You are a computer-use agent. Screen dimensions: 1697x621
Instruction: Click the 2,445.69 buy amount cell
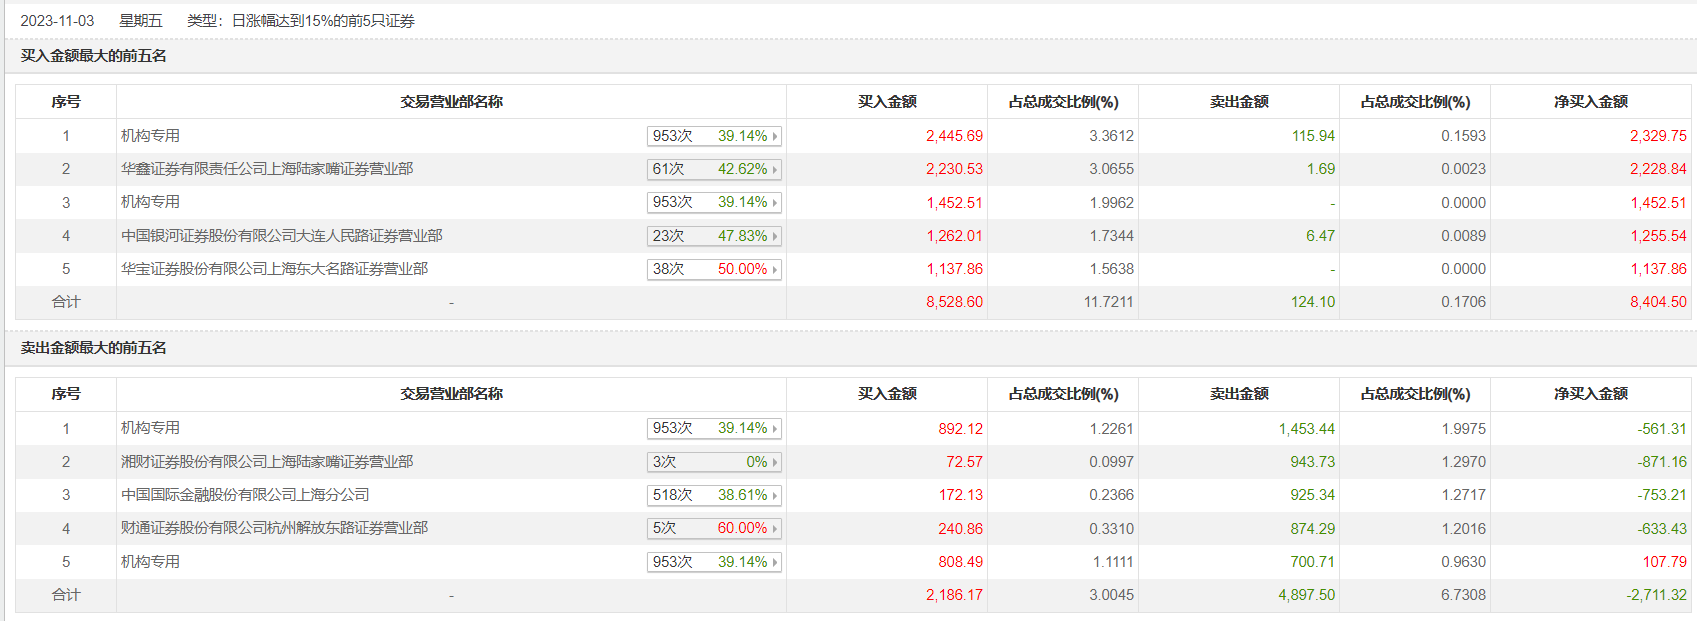pos(954,136)
